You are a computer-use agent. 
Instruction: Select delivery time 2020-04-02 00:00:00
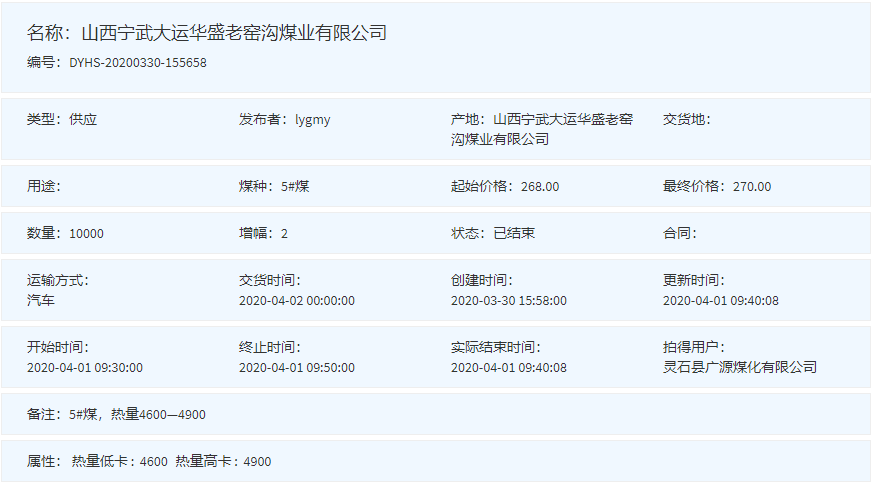(x=297, y=301)
